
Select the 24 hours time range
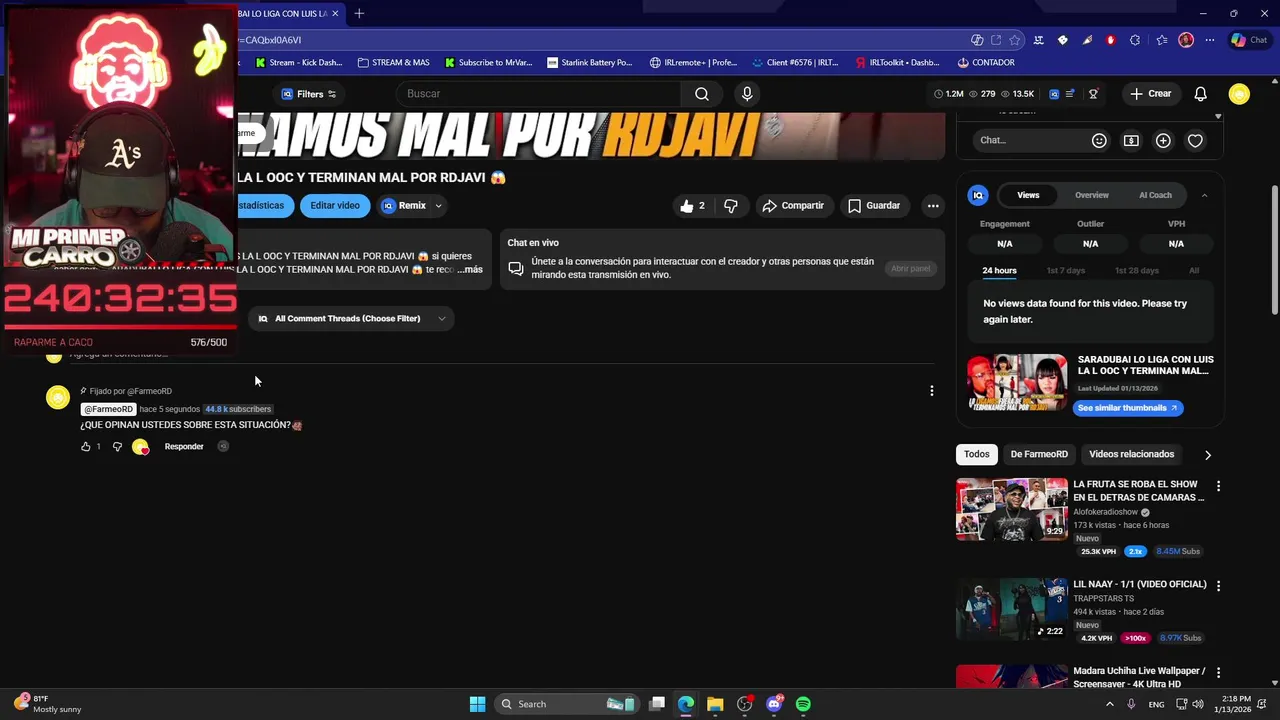[x=999, y=271]
